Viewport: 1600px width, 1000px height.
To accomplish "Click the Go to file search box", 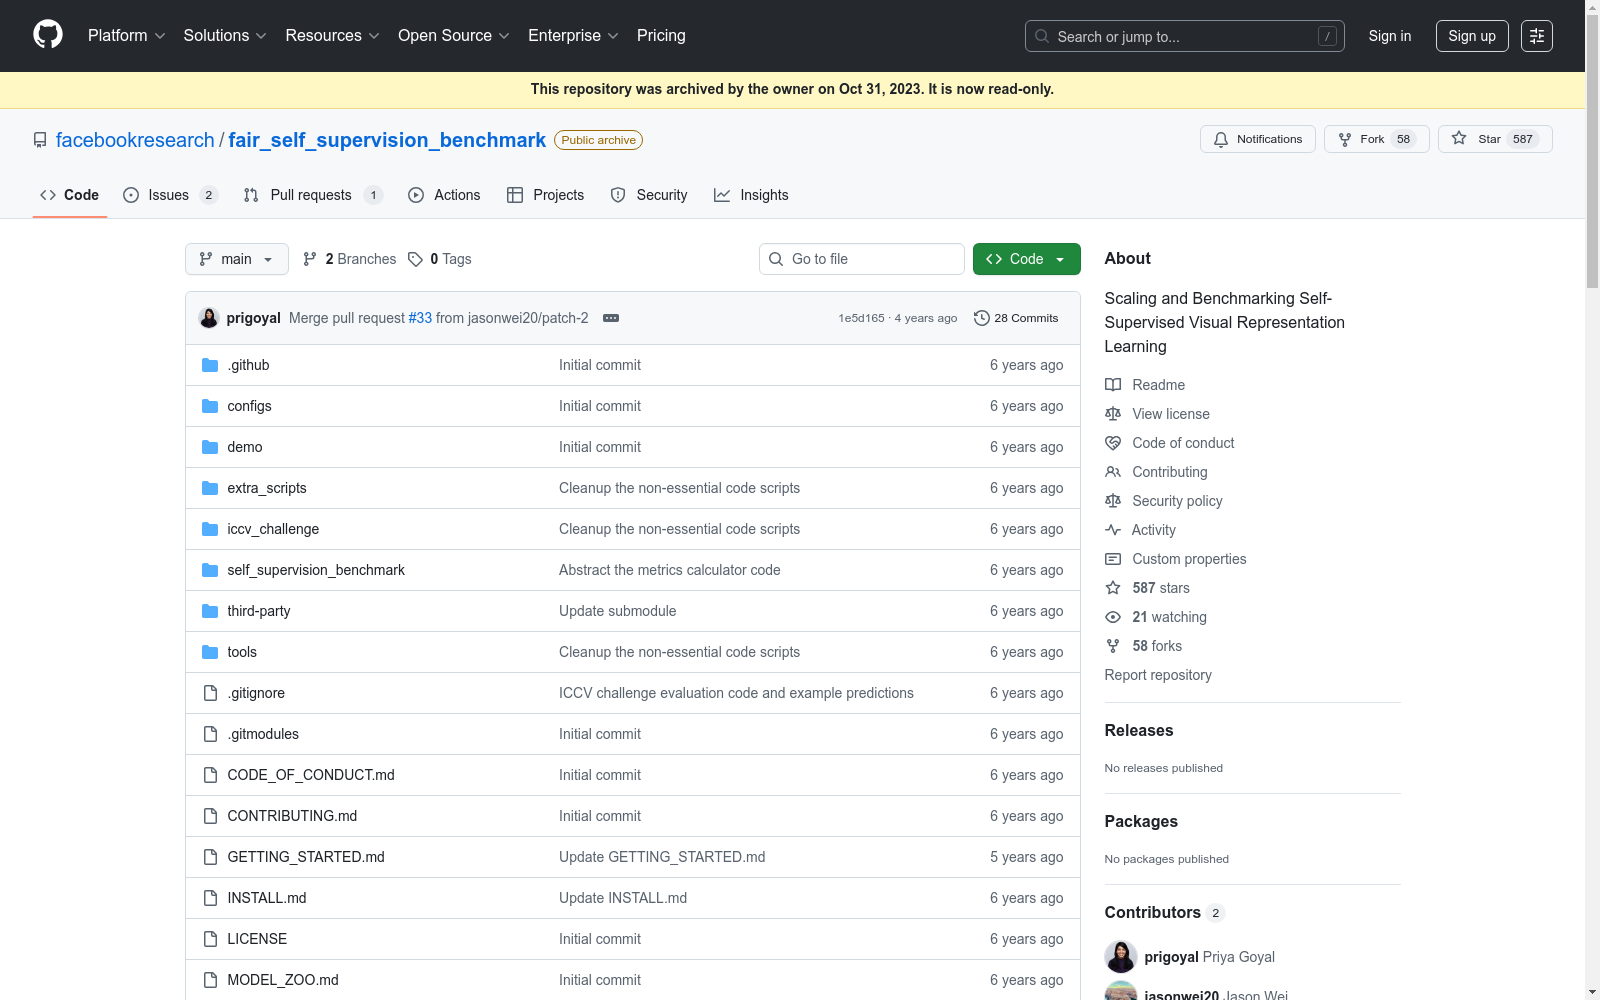I will [862, 259].
